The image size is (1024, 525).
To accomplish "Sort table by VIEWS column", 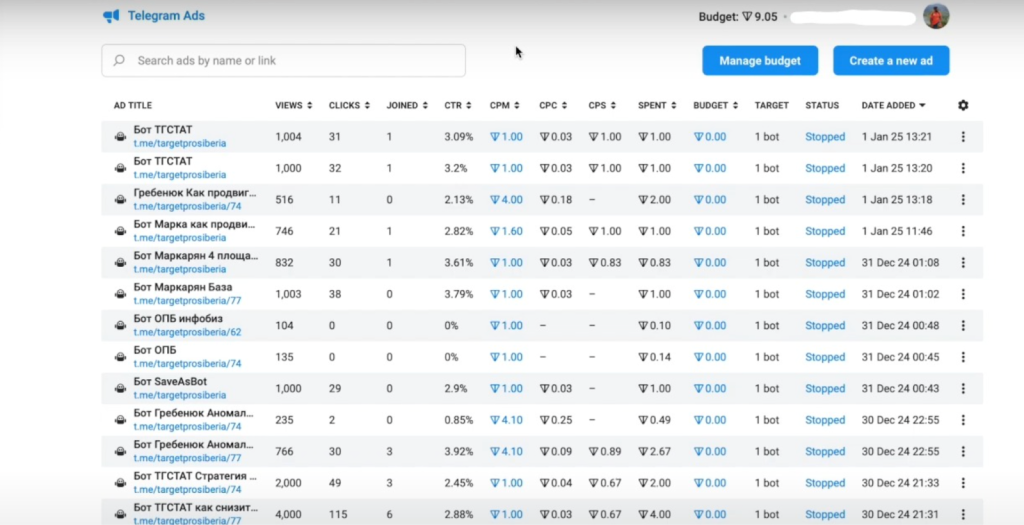I will tap(293, 105).
